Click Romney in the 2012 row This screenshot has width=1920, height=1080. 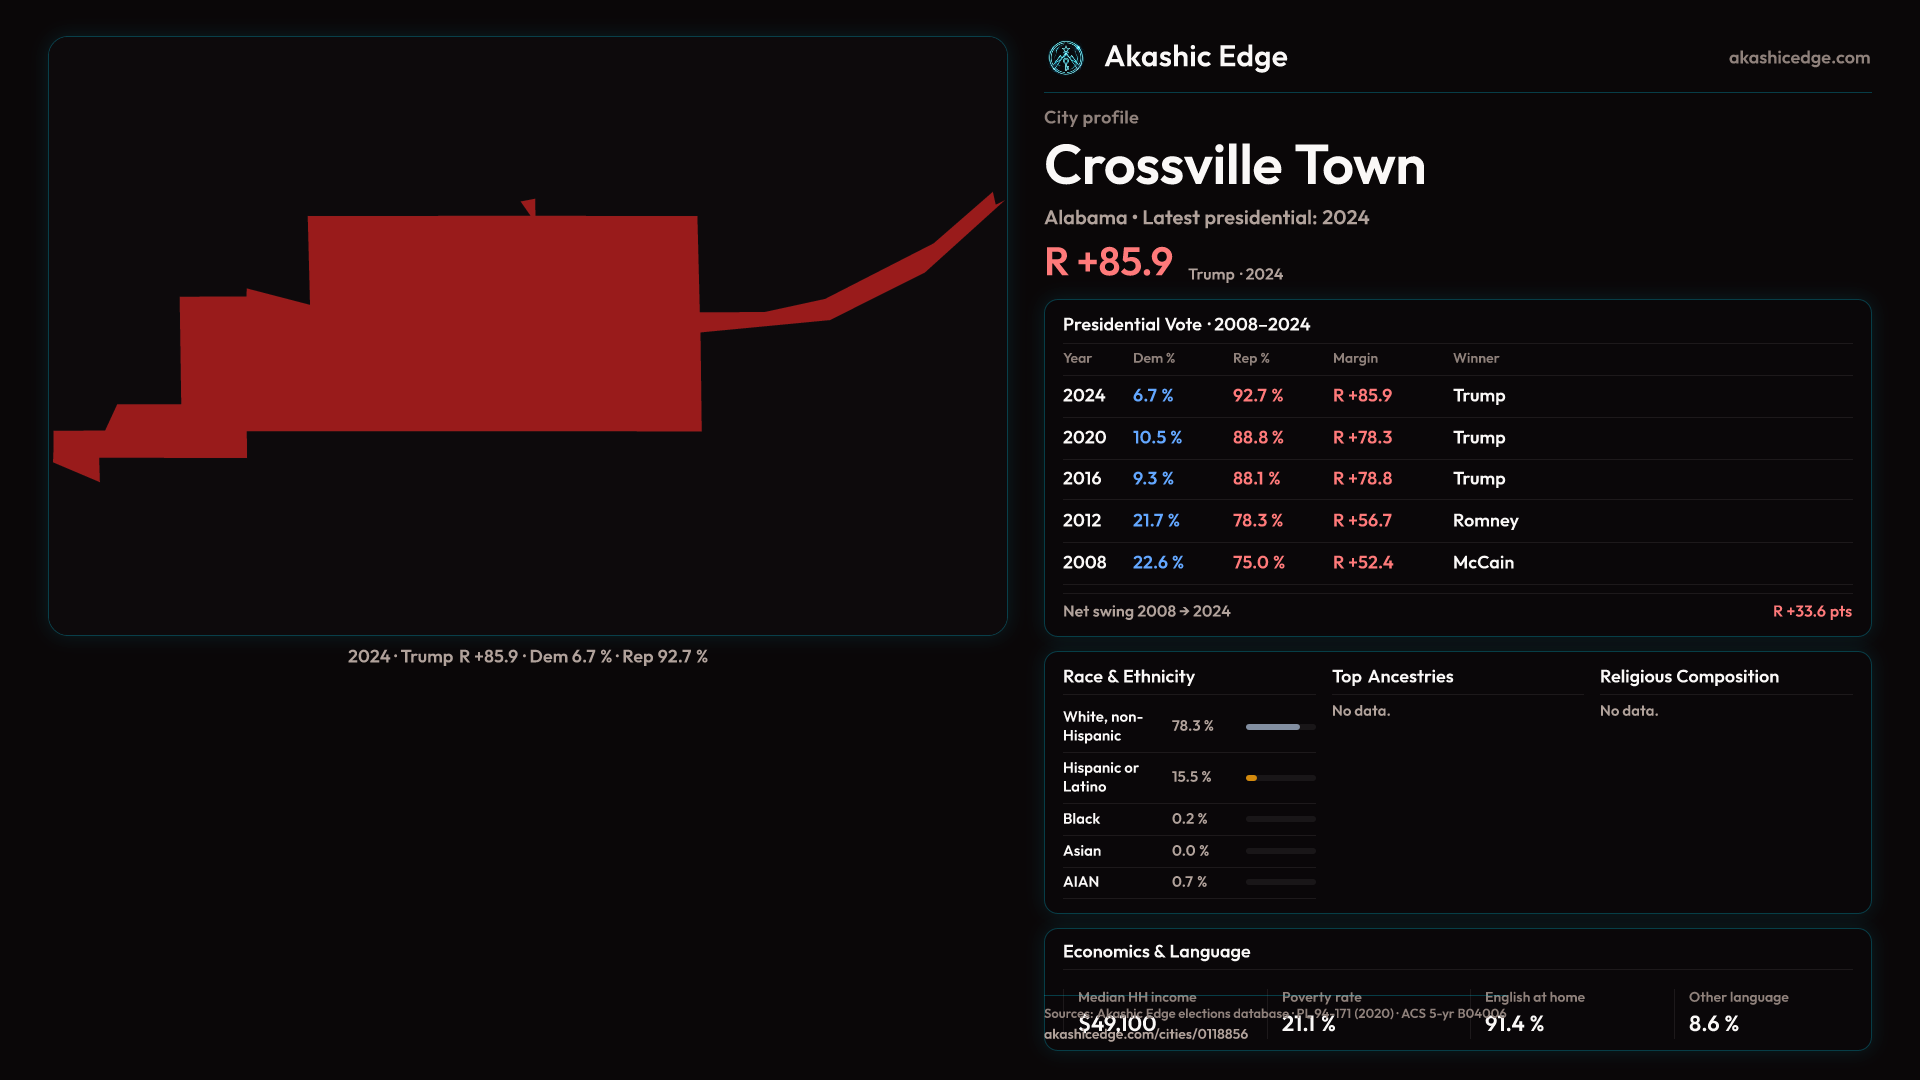pyautogui.click(x=1484, y=521)
